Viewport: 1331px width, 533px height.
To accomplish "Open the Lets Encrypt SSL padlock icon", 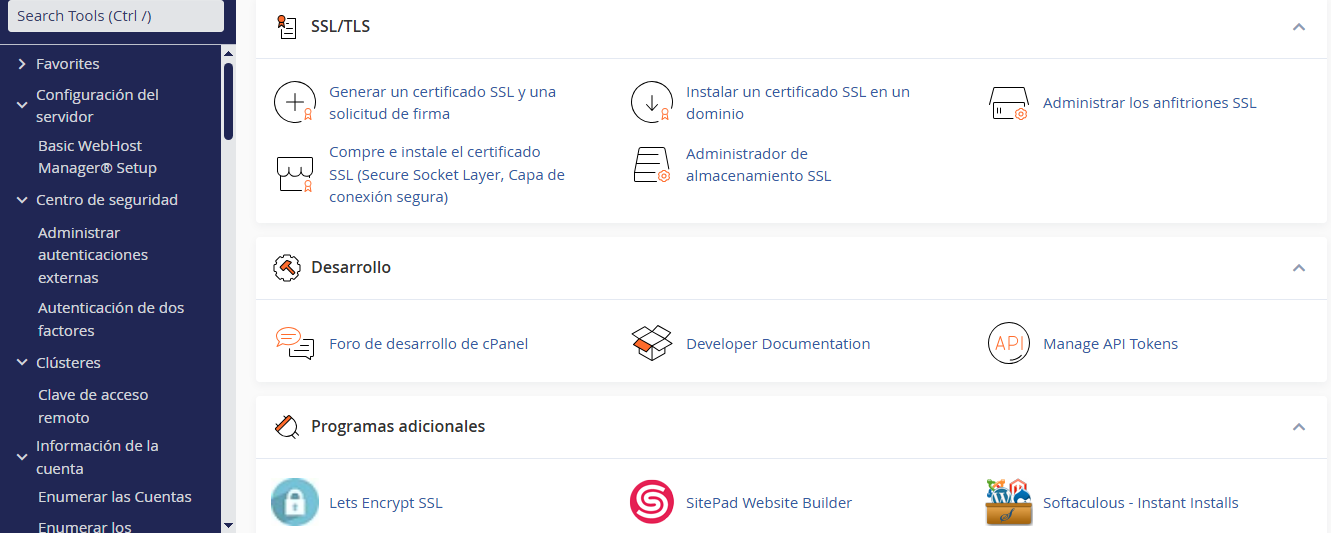I will coord(295,502).
